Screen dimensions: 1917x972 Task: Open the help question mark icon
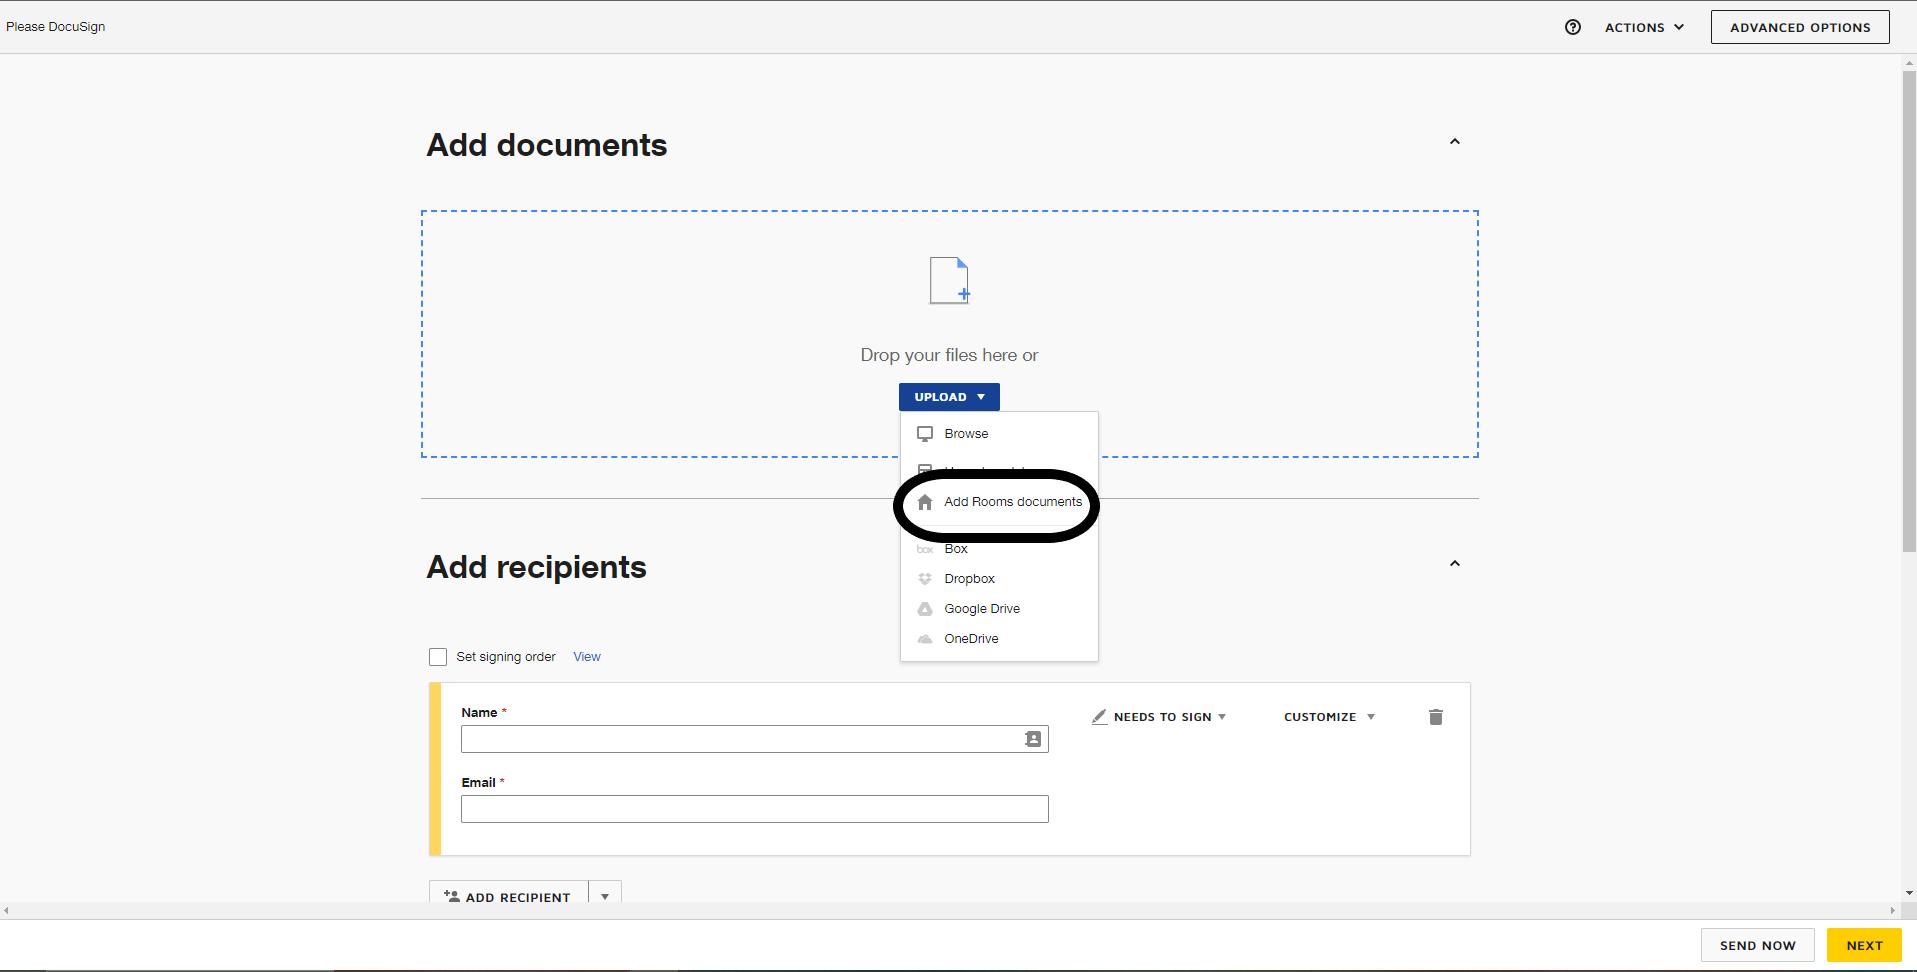pos(1573,27)
